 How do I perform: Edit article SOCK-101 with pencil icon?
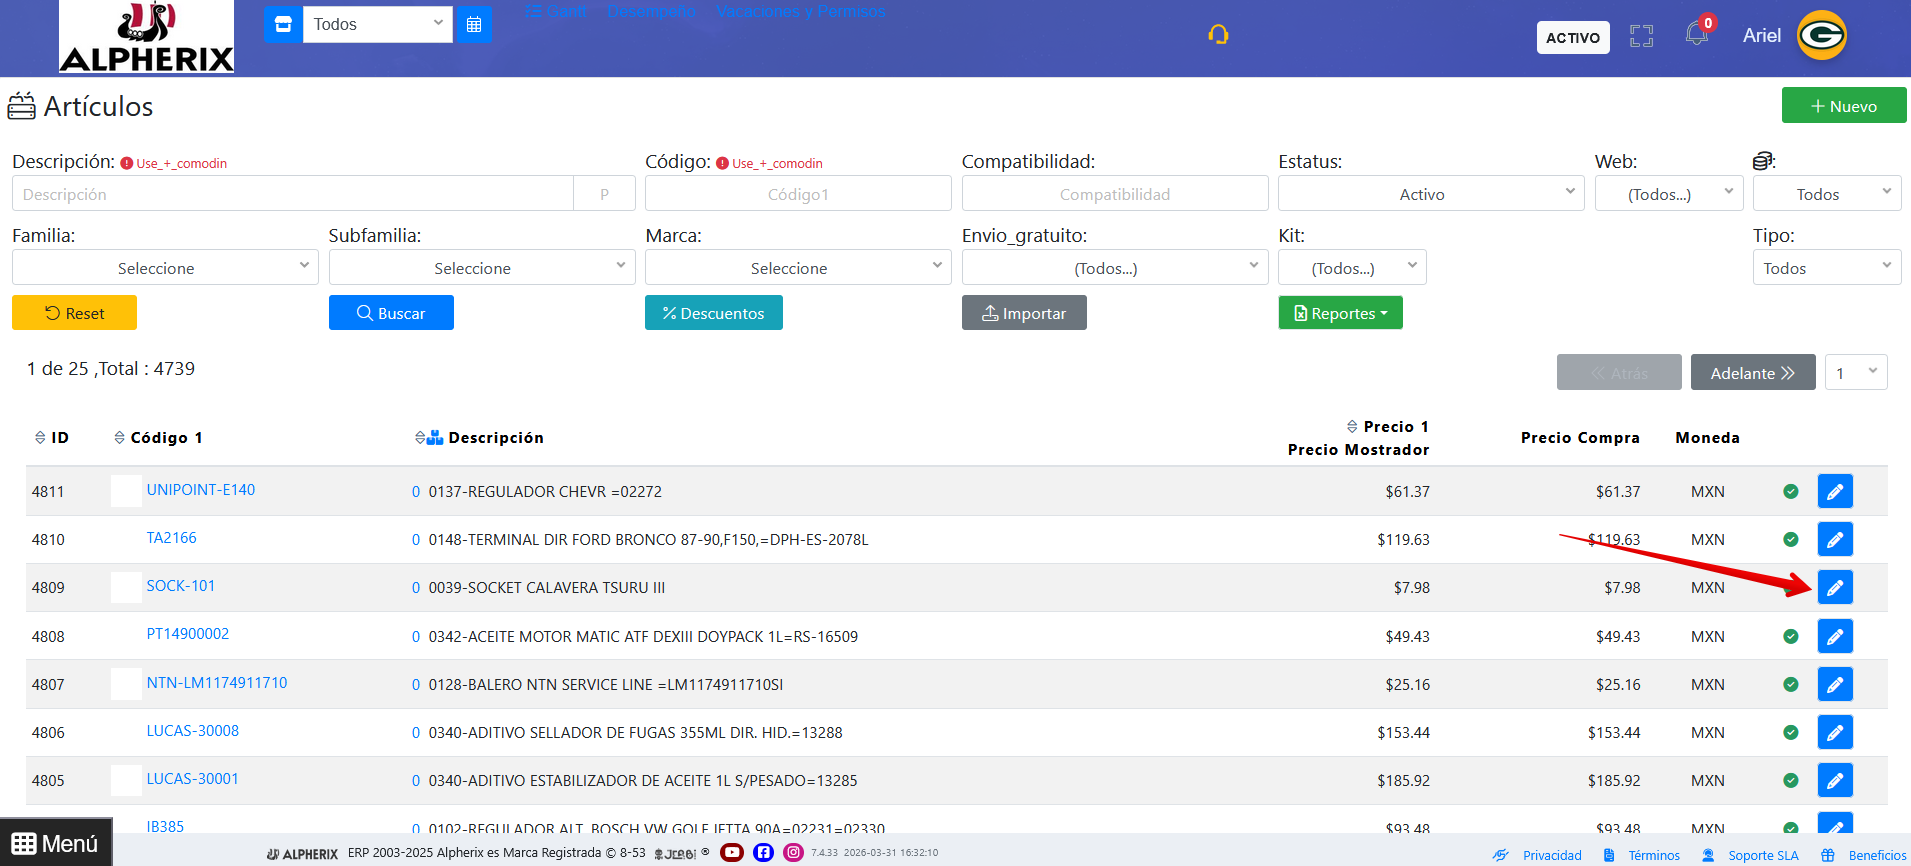1834,588
